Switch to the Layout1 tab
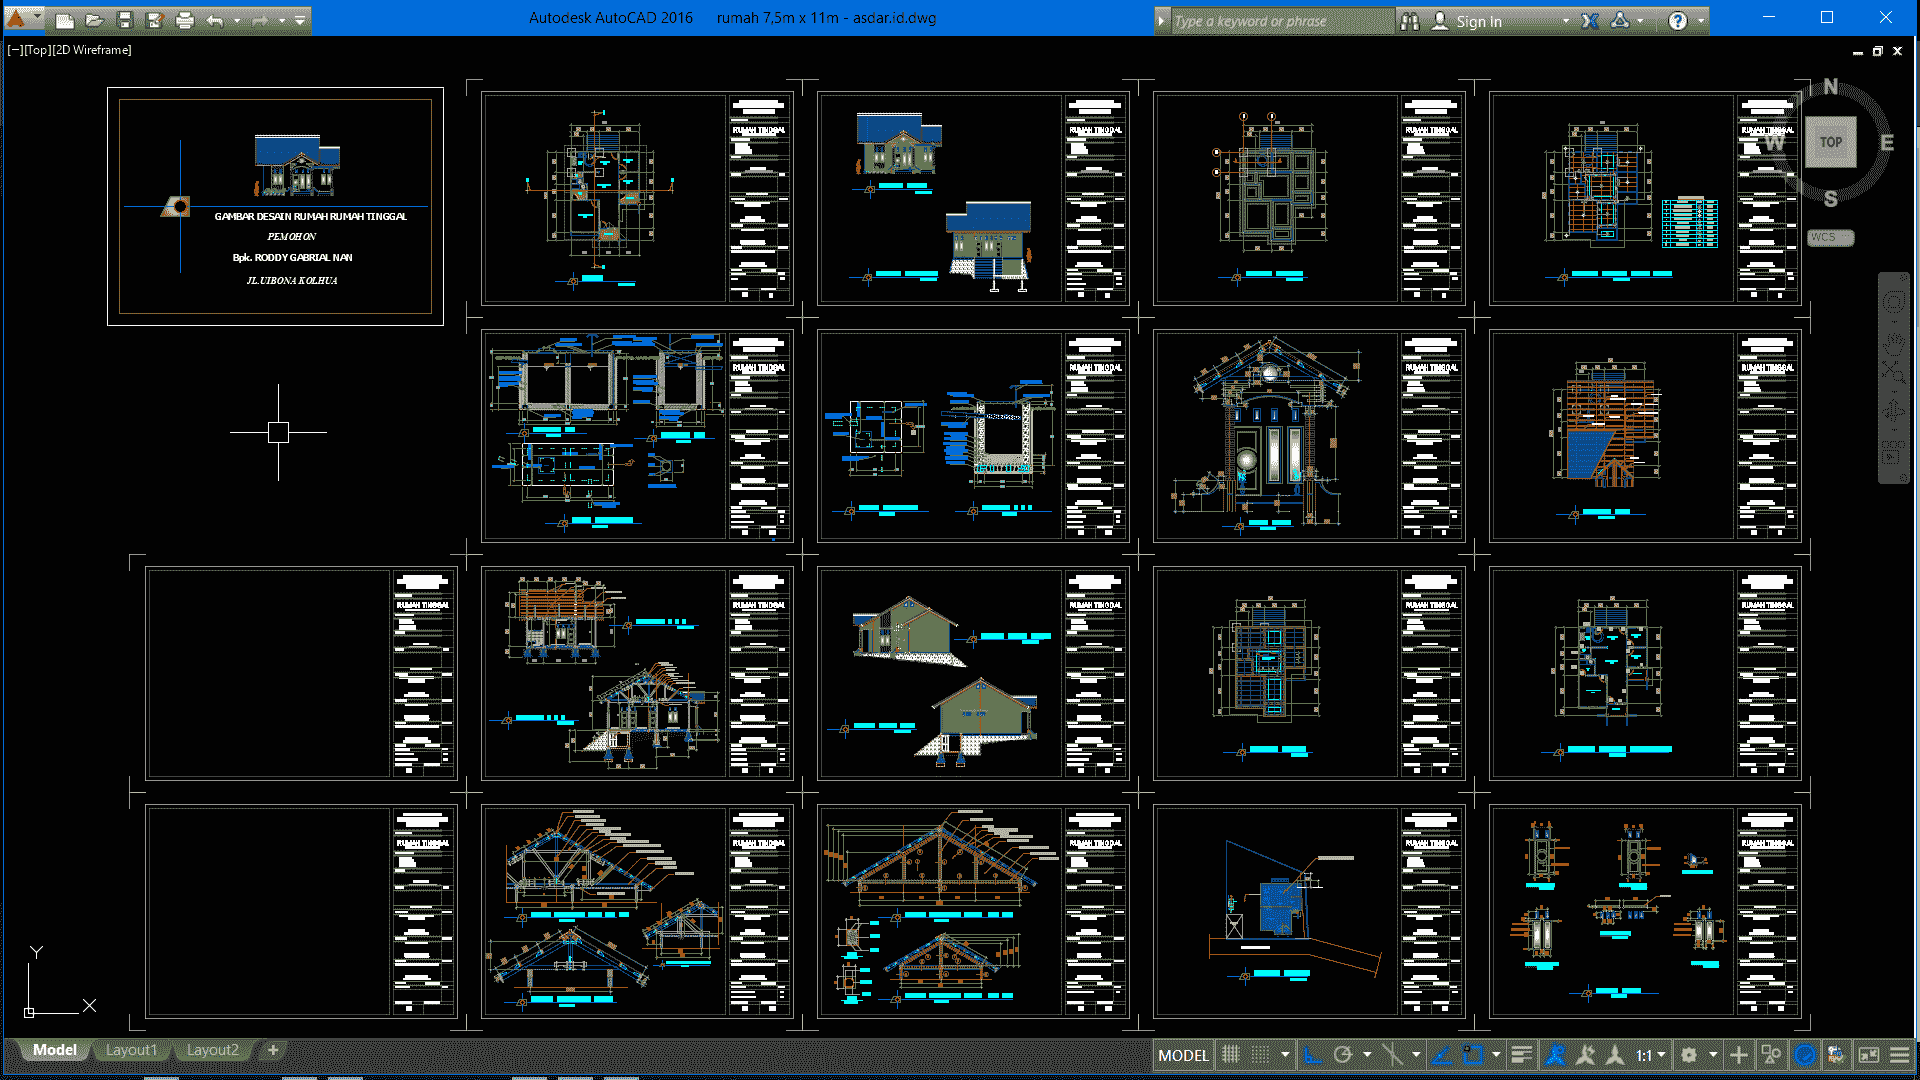The height and width of the screenshot is (1080, 1920). [x=131, y=1050]
